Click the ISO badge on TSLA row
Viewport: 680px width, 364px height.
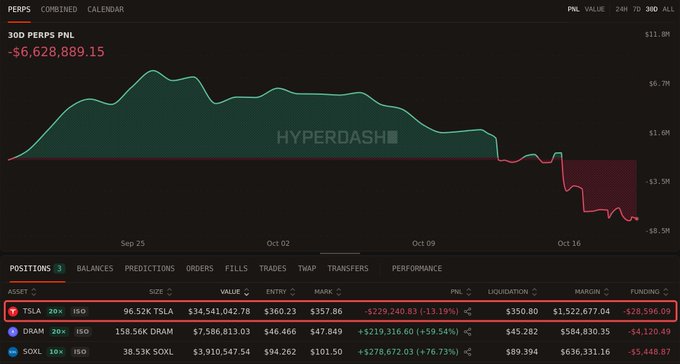pyautogui.click(x=79, y=312)
